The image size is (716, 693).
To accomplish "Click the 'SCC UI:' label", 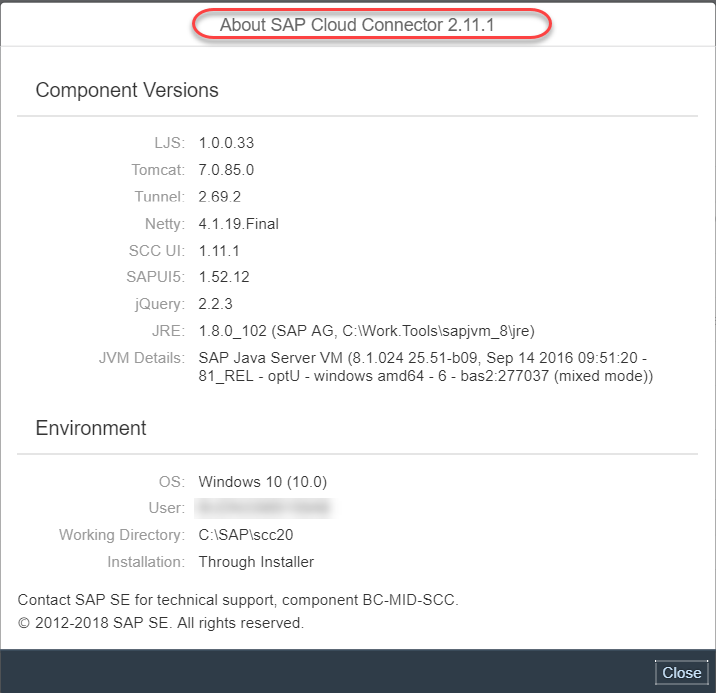I will (x=157, y=251).
